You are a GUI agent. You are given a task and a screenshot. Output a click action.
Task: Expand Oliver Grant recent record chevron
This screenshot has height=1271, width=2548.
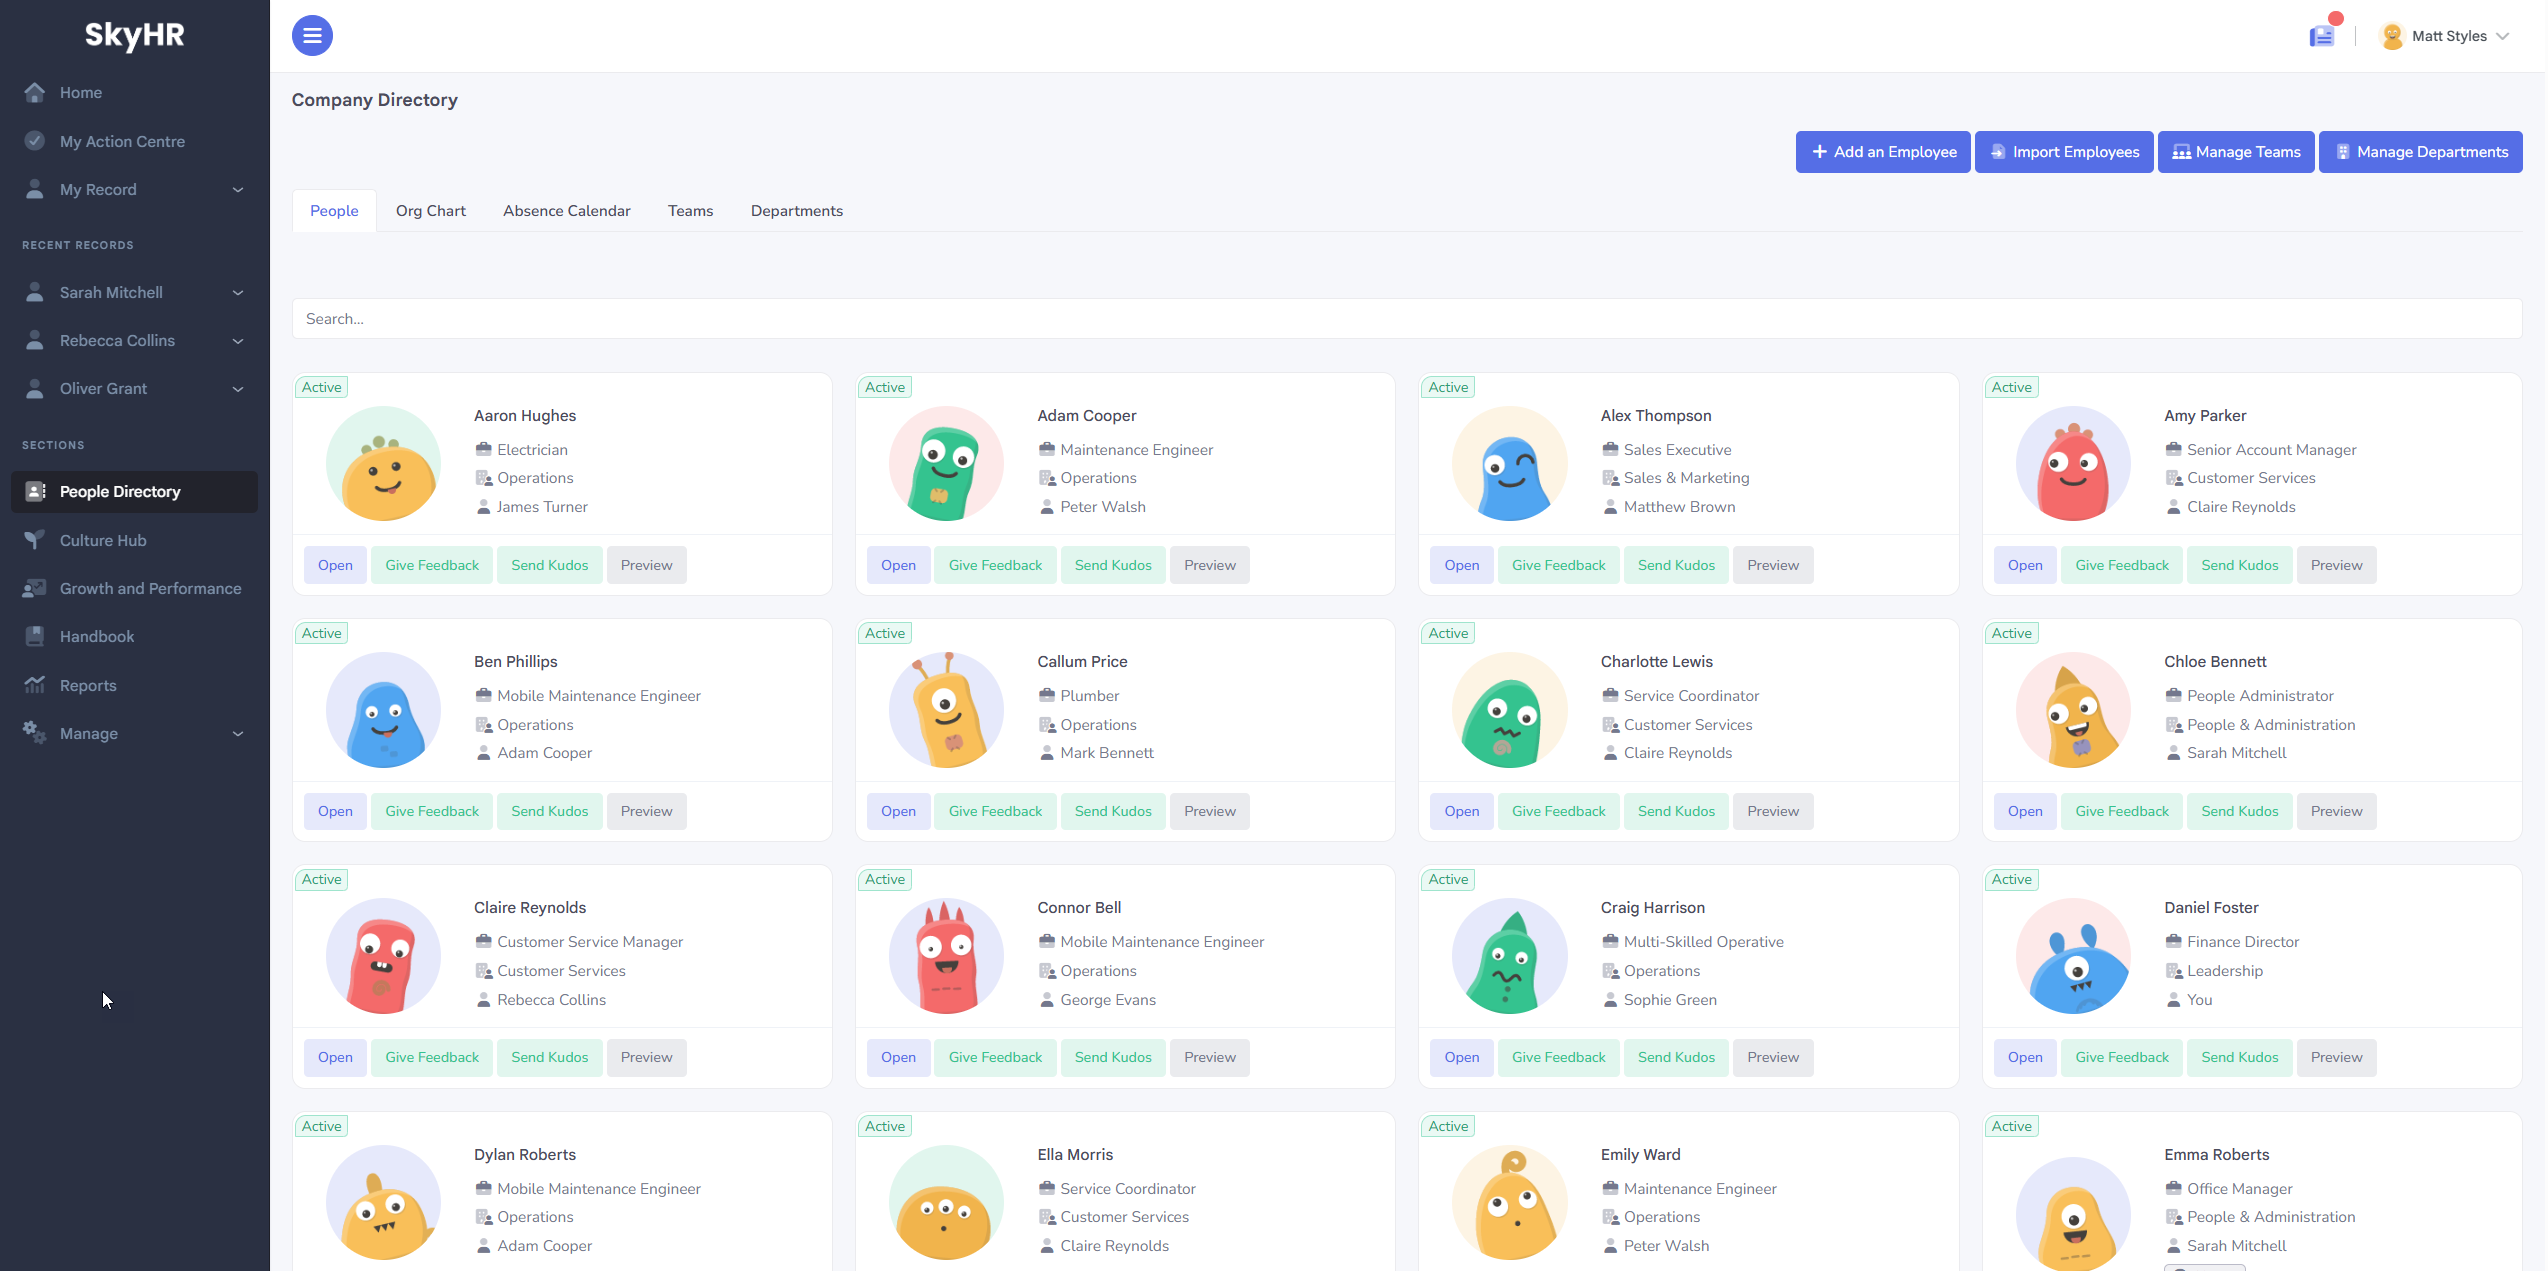click(238, 389)
